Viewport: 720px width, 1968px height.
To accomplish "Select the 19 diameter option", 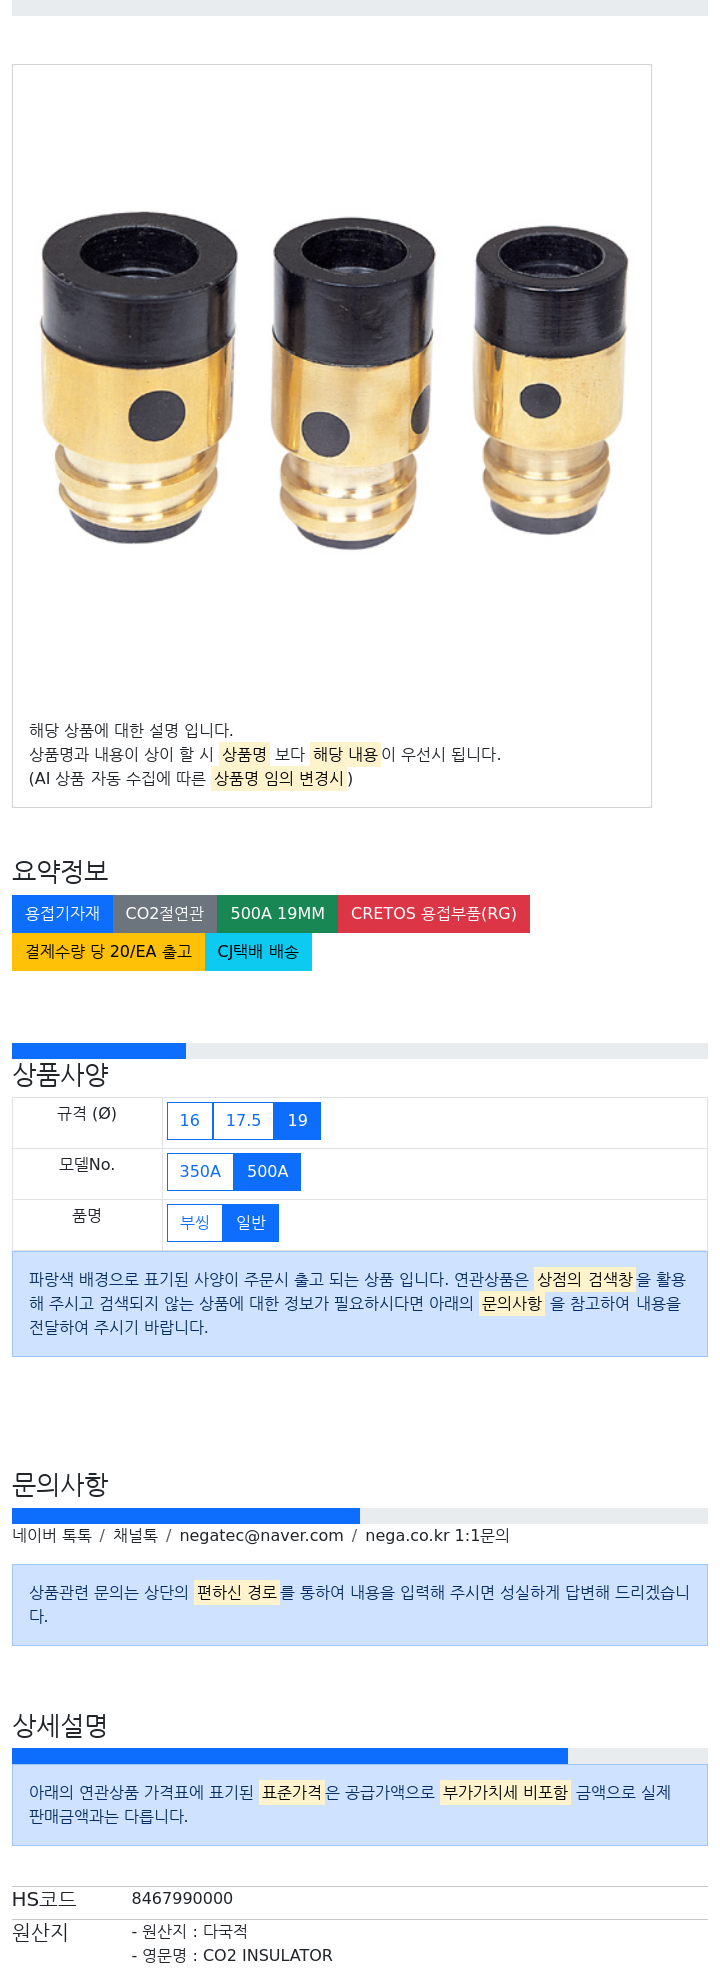I will tap(297, 1120).
